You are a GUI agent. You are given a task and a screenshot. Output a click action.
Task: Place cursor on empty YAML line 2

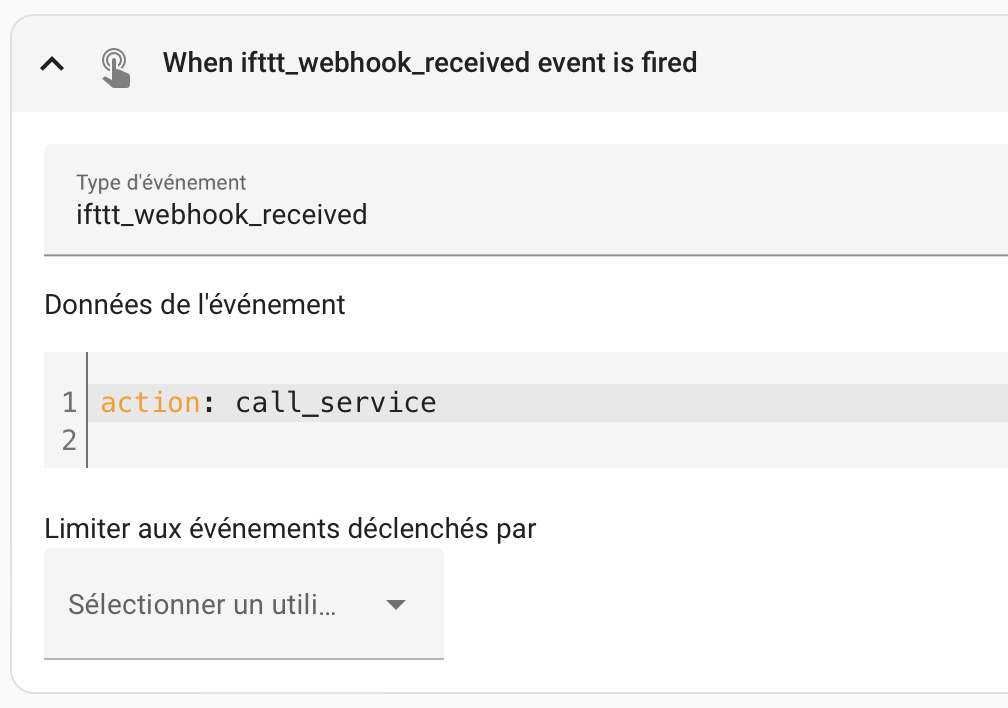click(x=548, y=440)
